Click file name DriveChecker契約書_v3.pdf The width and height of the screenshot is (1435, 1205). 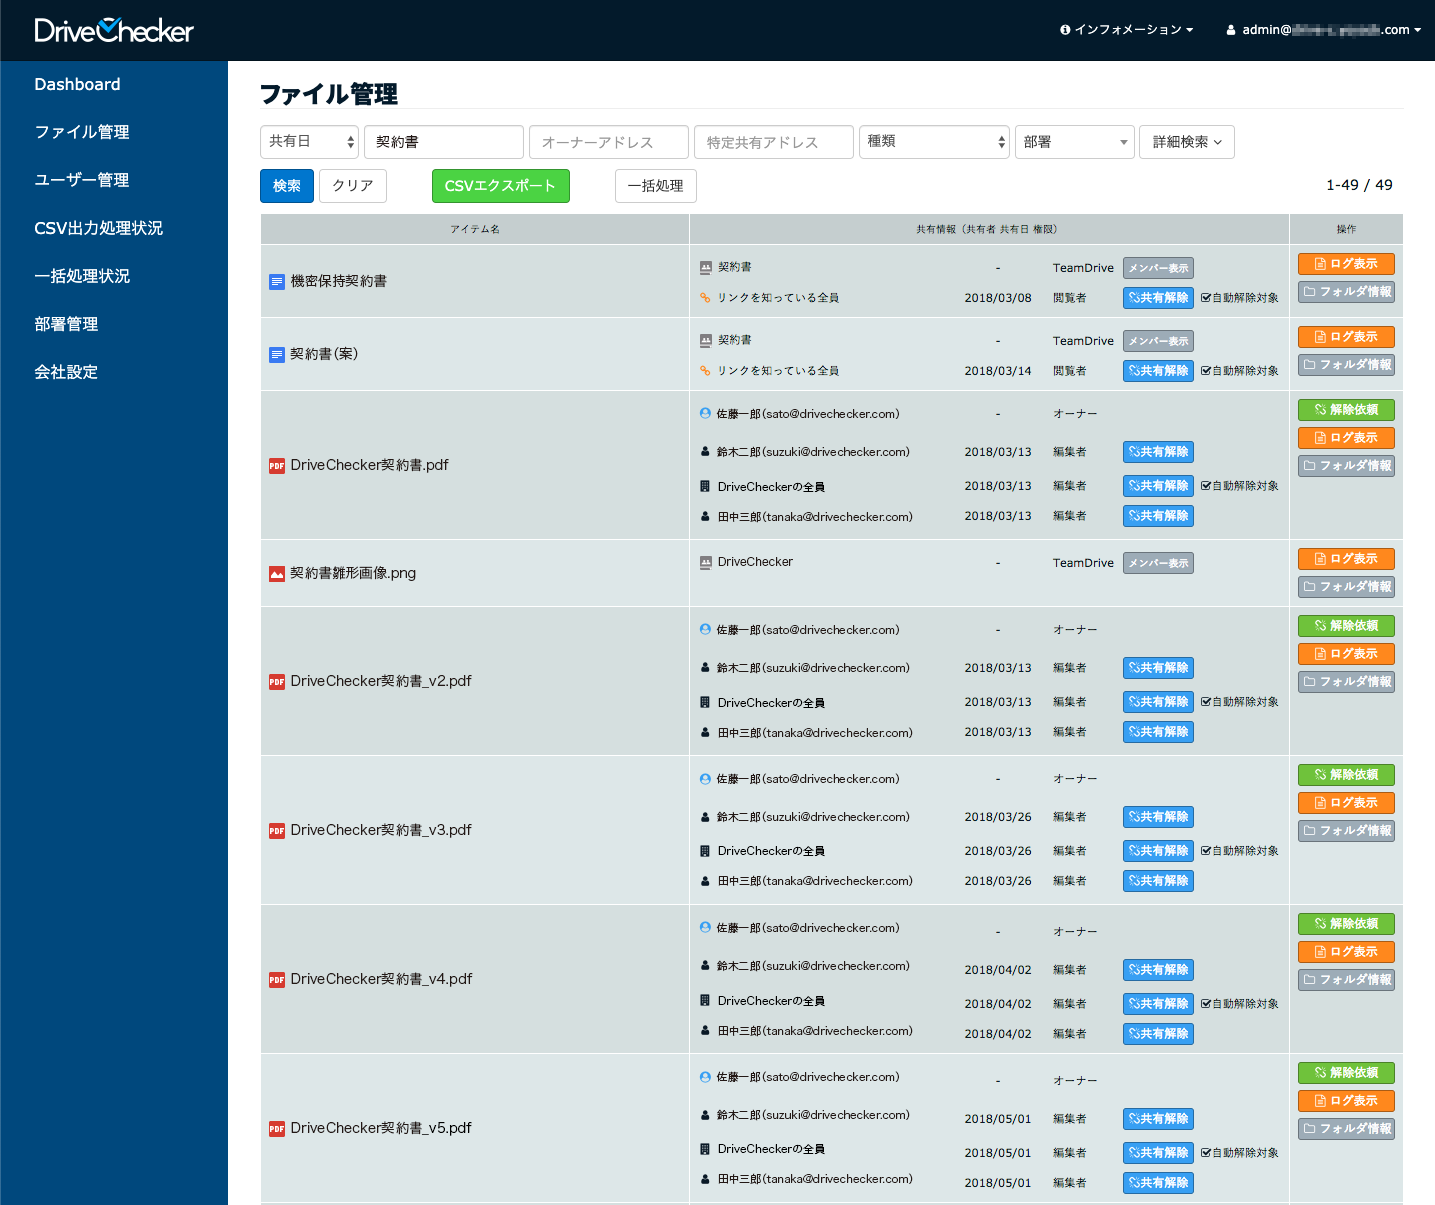381,831
